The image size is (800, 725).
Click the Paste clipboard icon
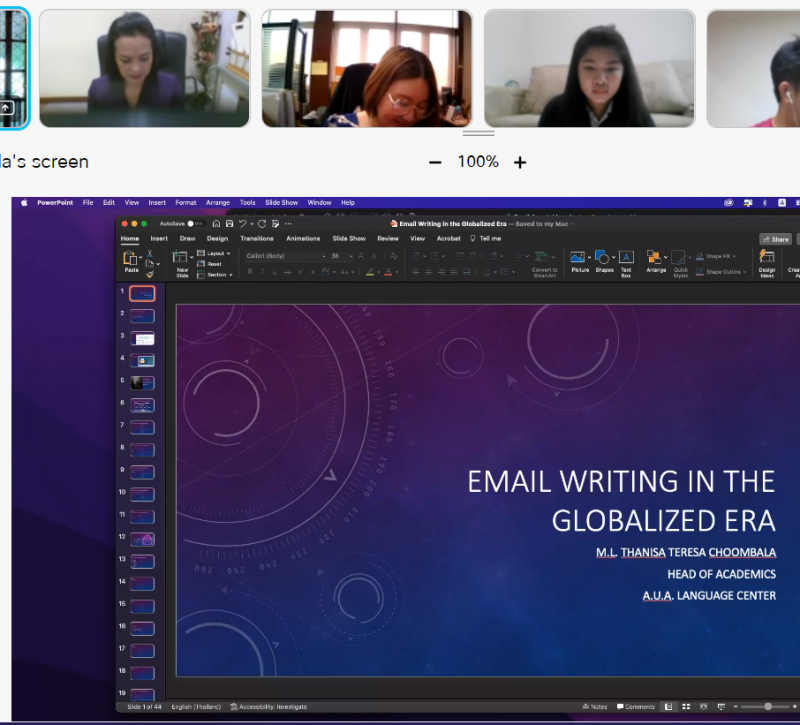131,258
